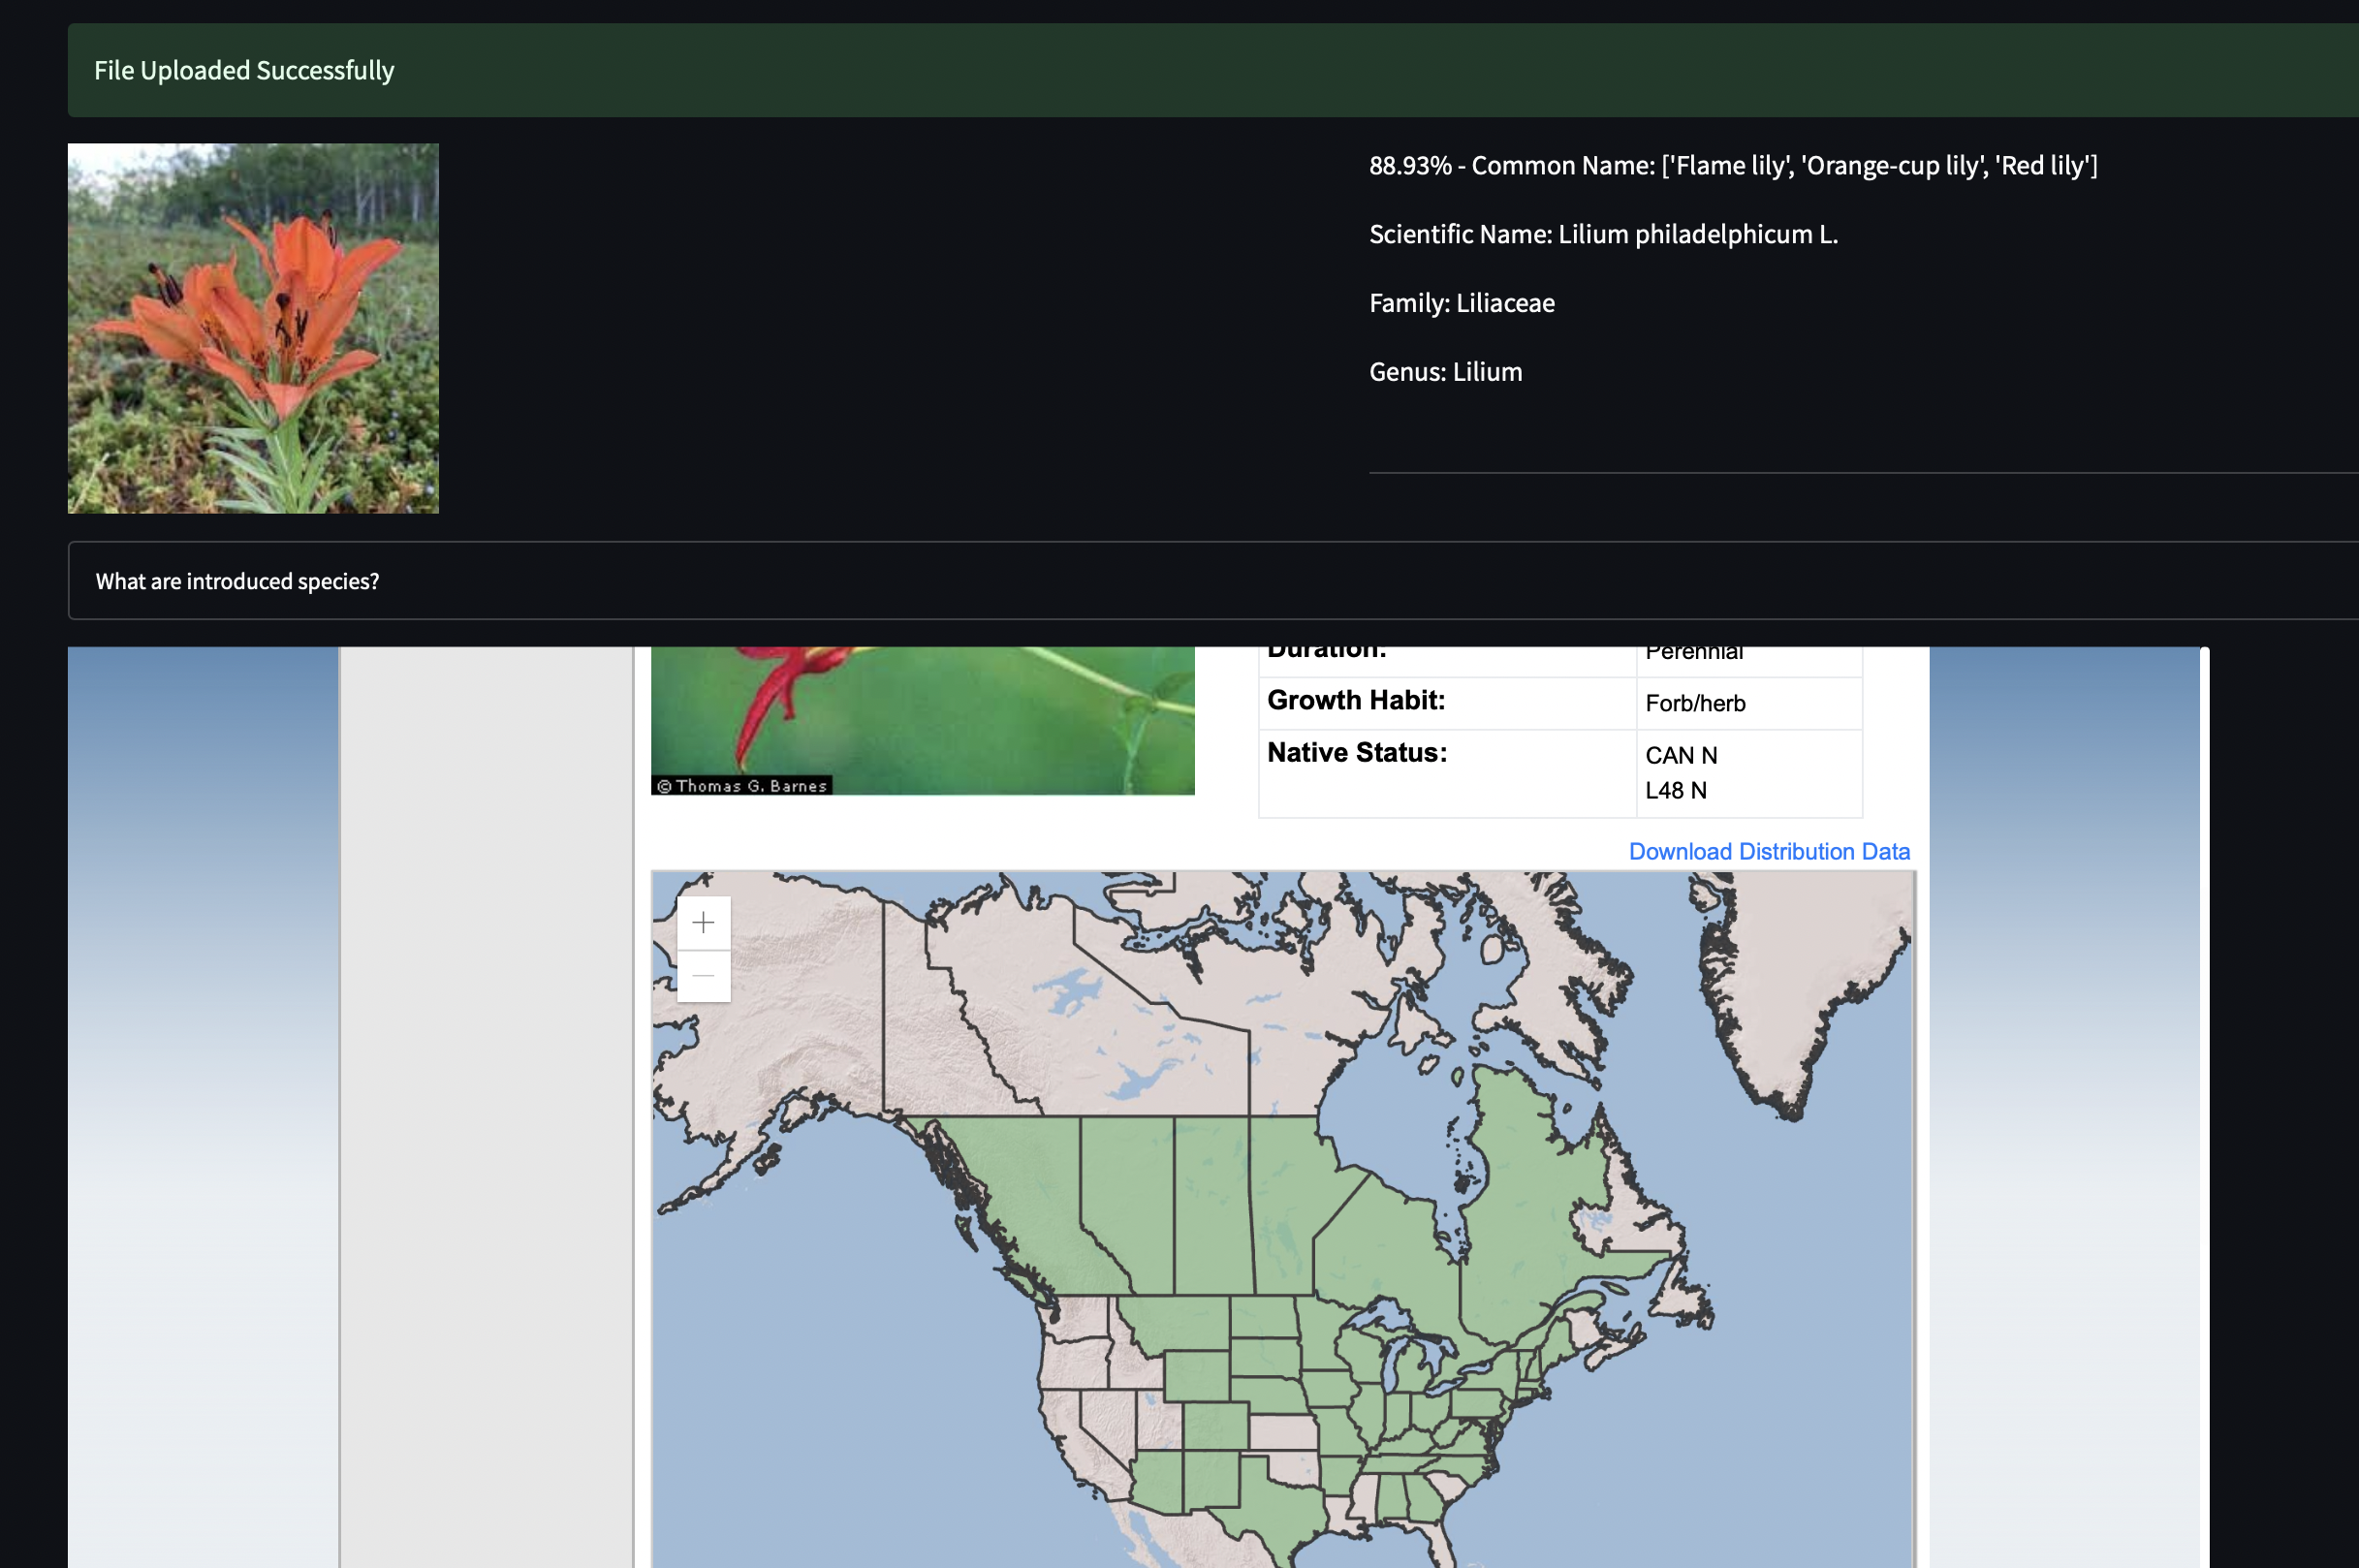Click the uploaded orange lily photo thumbnail

click(253, 328)
